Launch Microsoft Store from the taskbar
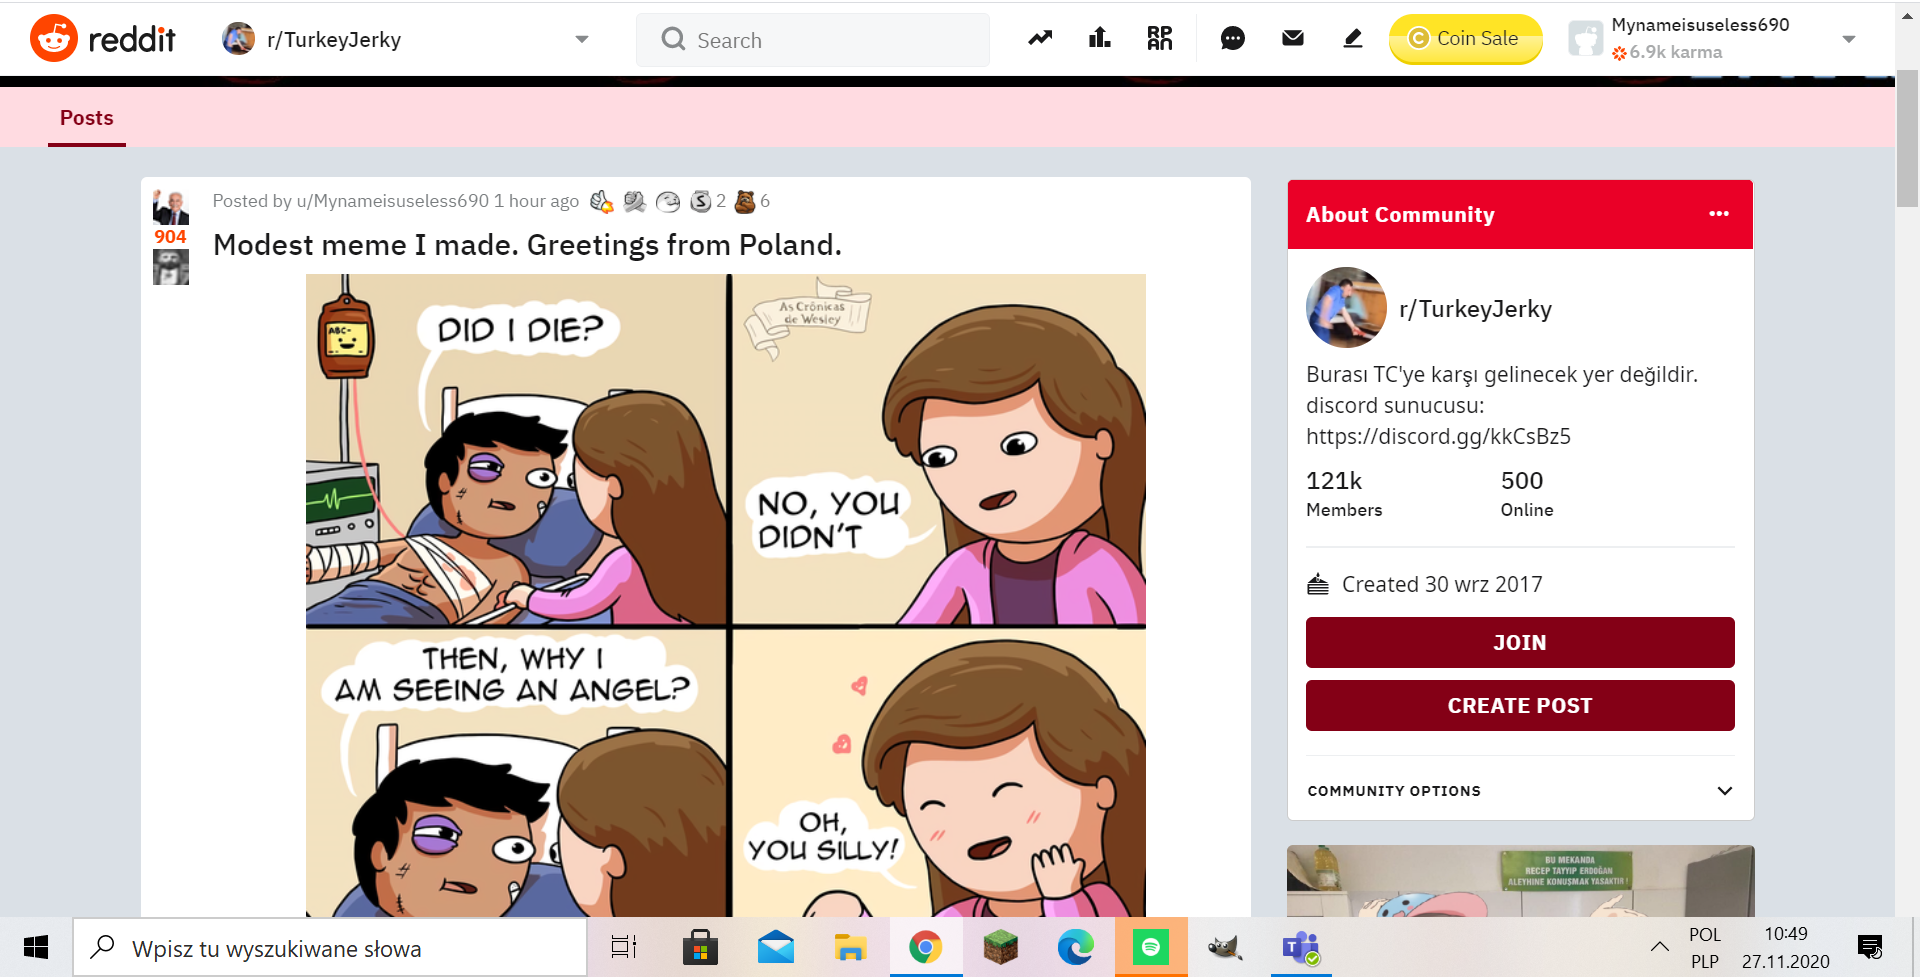 point(700,947)
